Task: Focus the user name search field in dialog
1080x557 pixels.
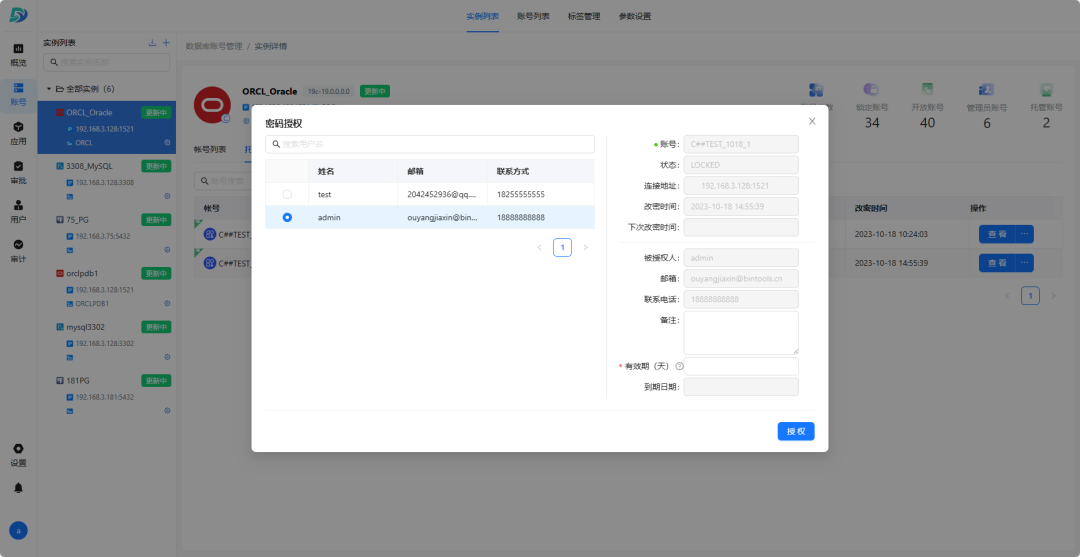Action: pos(430,144)
